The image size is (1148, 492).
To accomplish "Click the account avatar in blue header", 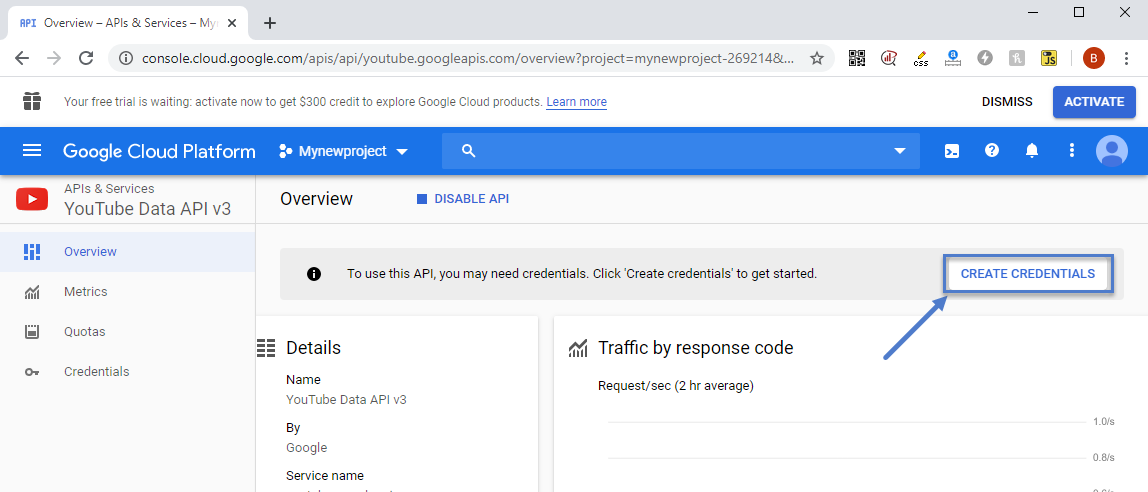I will (x=1111, y=151).
